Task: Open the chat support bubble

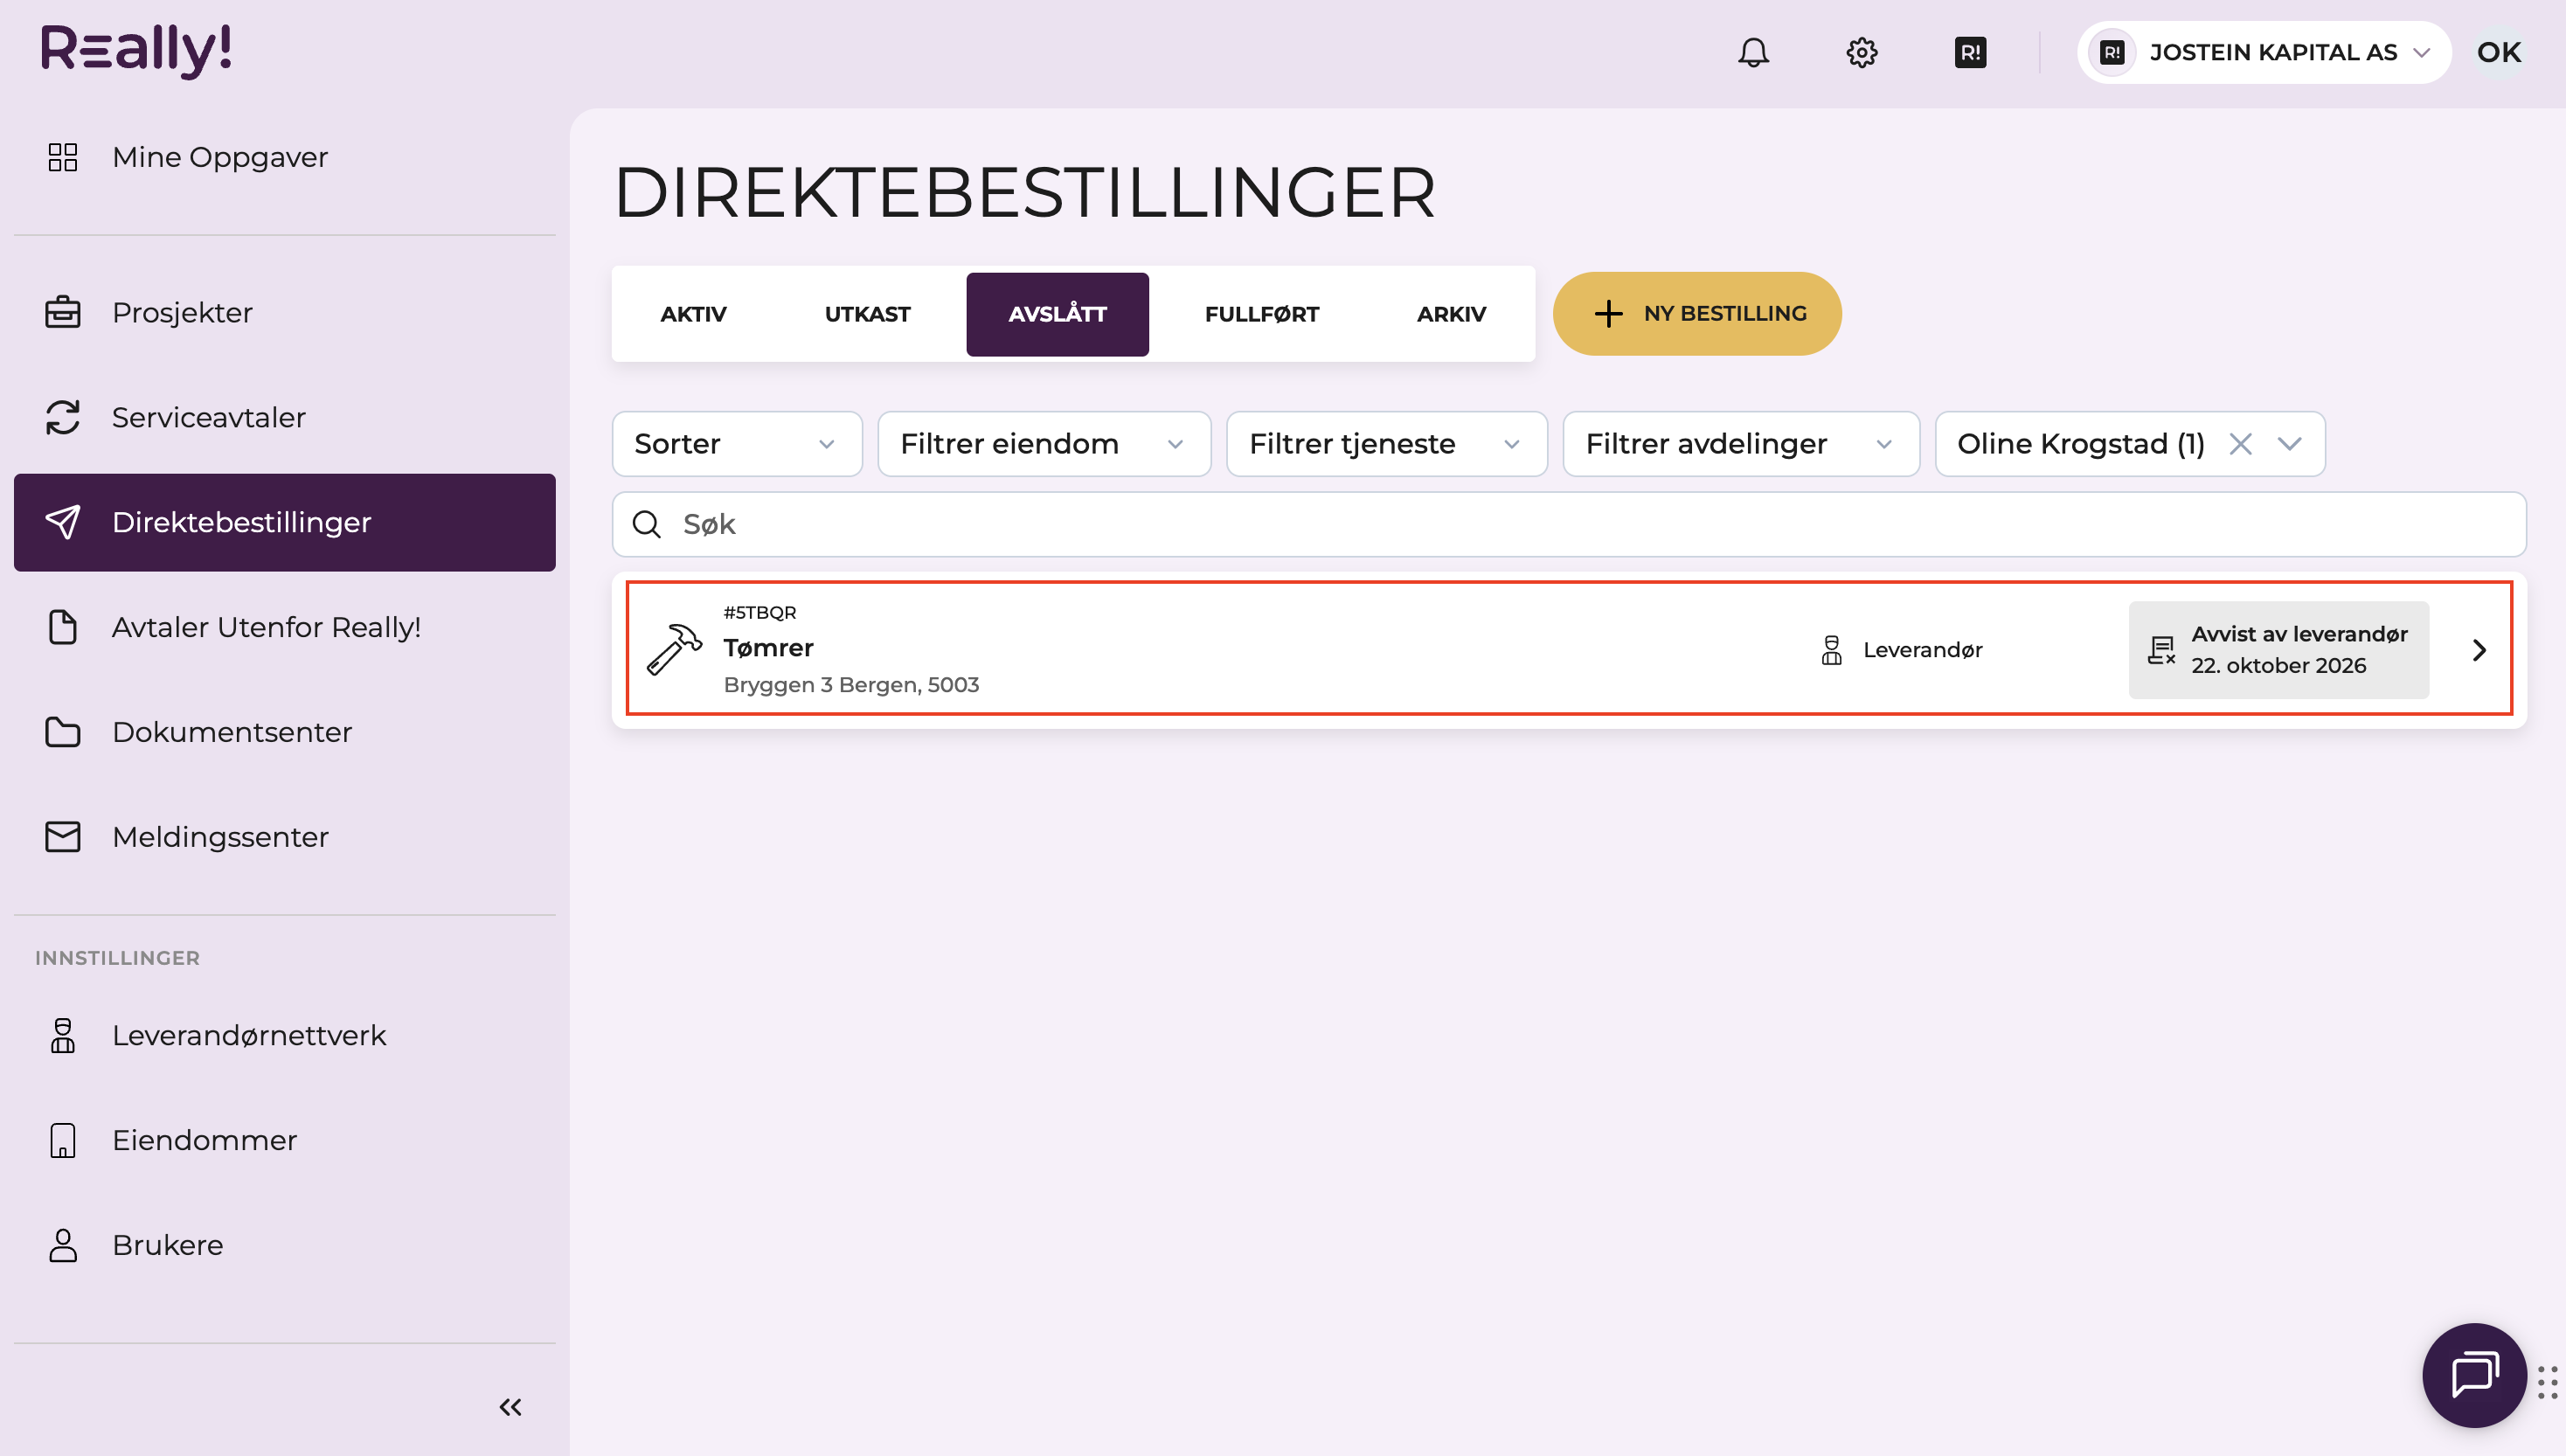Action: [2474, 1374]
